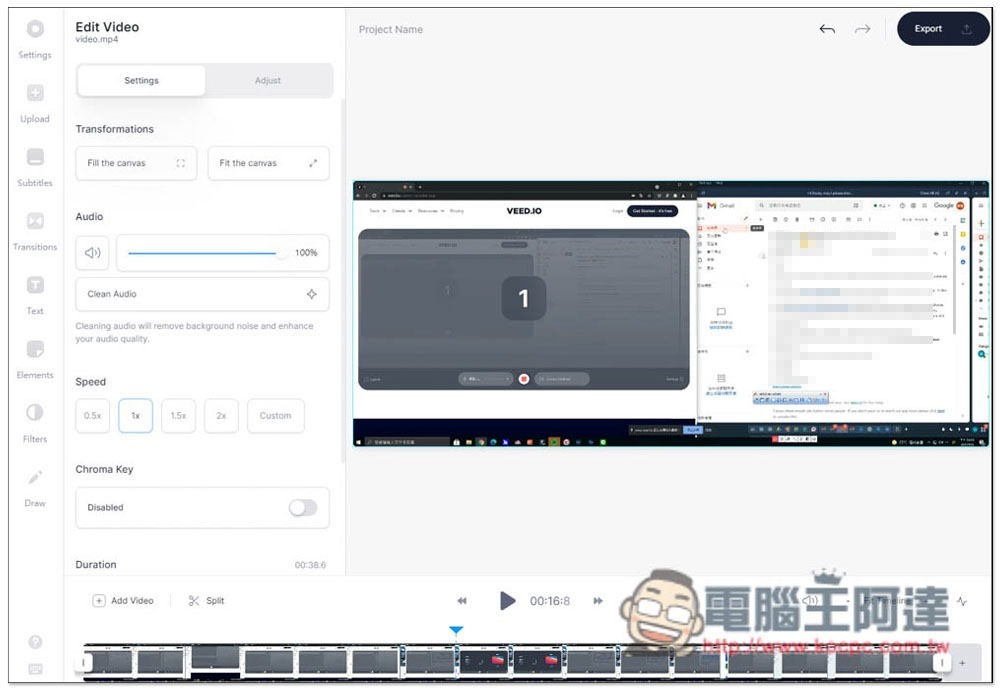Screen dimensions: 1000x691
Task: Click the audio volume slider
Action: pos(205,253)
